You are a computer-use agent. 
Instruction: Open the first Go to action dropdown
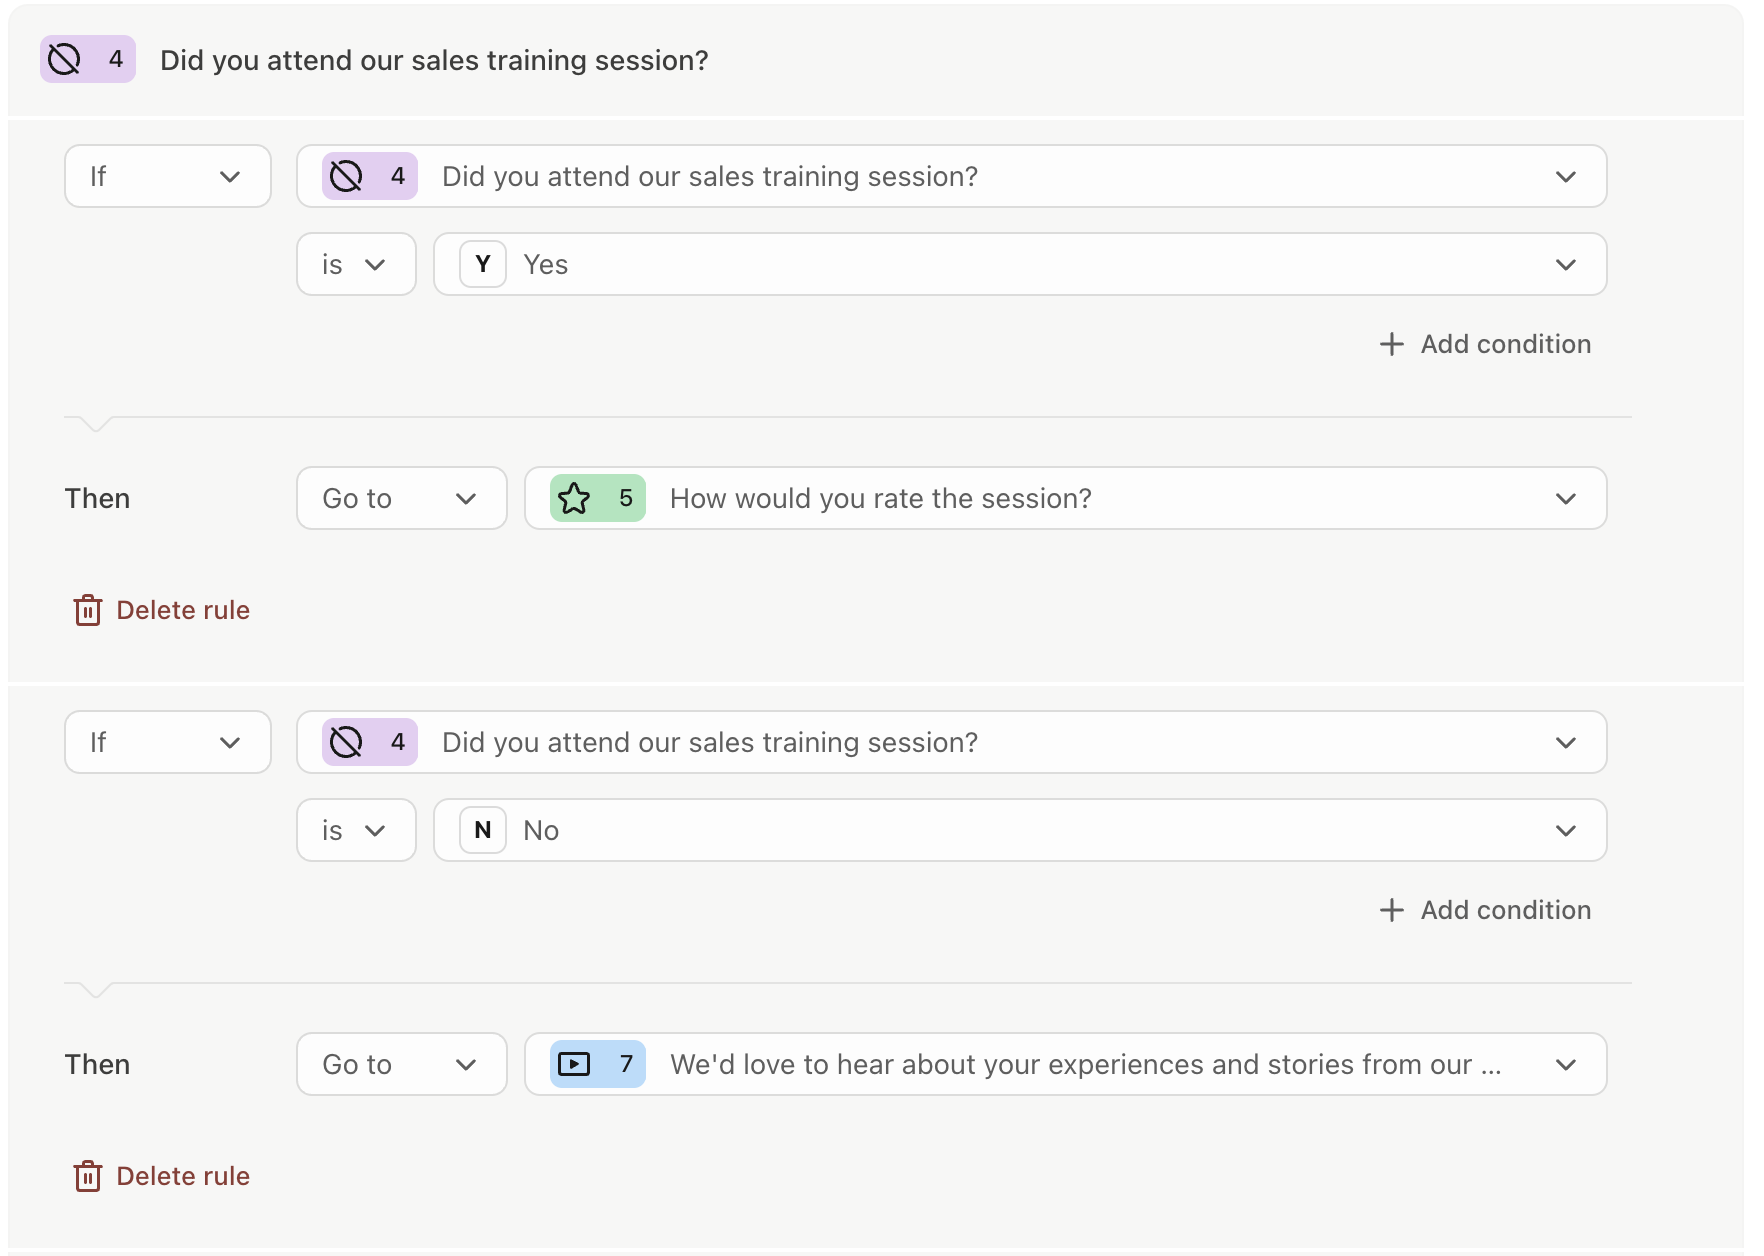[x=402, y=498]
